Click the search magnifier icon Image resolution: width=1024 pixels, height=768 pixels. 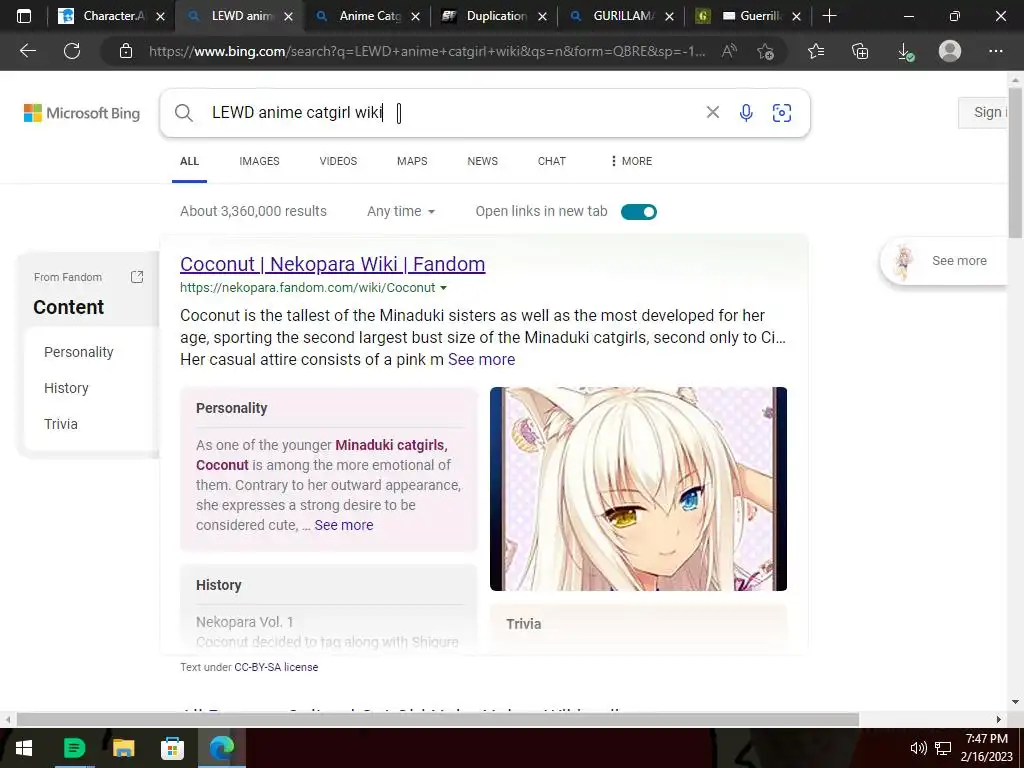[184, 113]
